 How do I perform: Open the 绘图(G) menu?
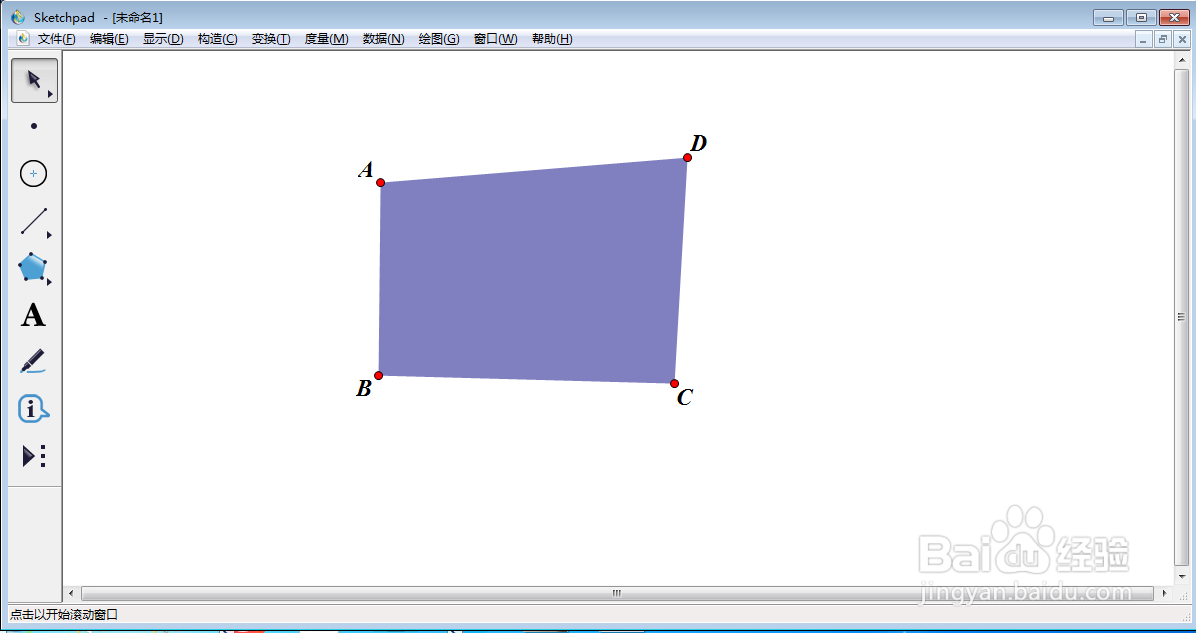(x=439, y=39)
